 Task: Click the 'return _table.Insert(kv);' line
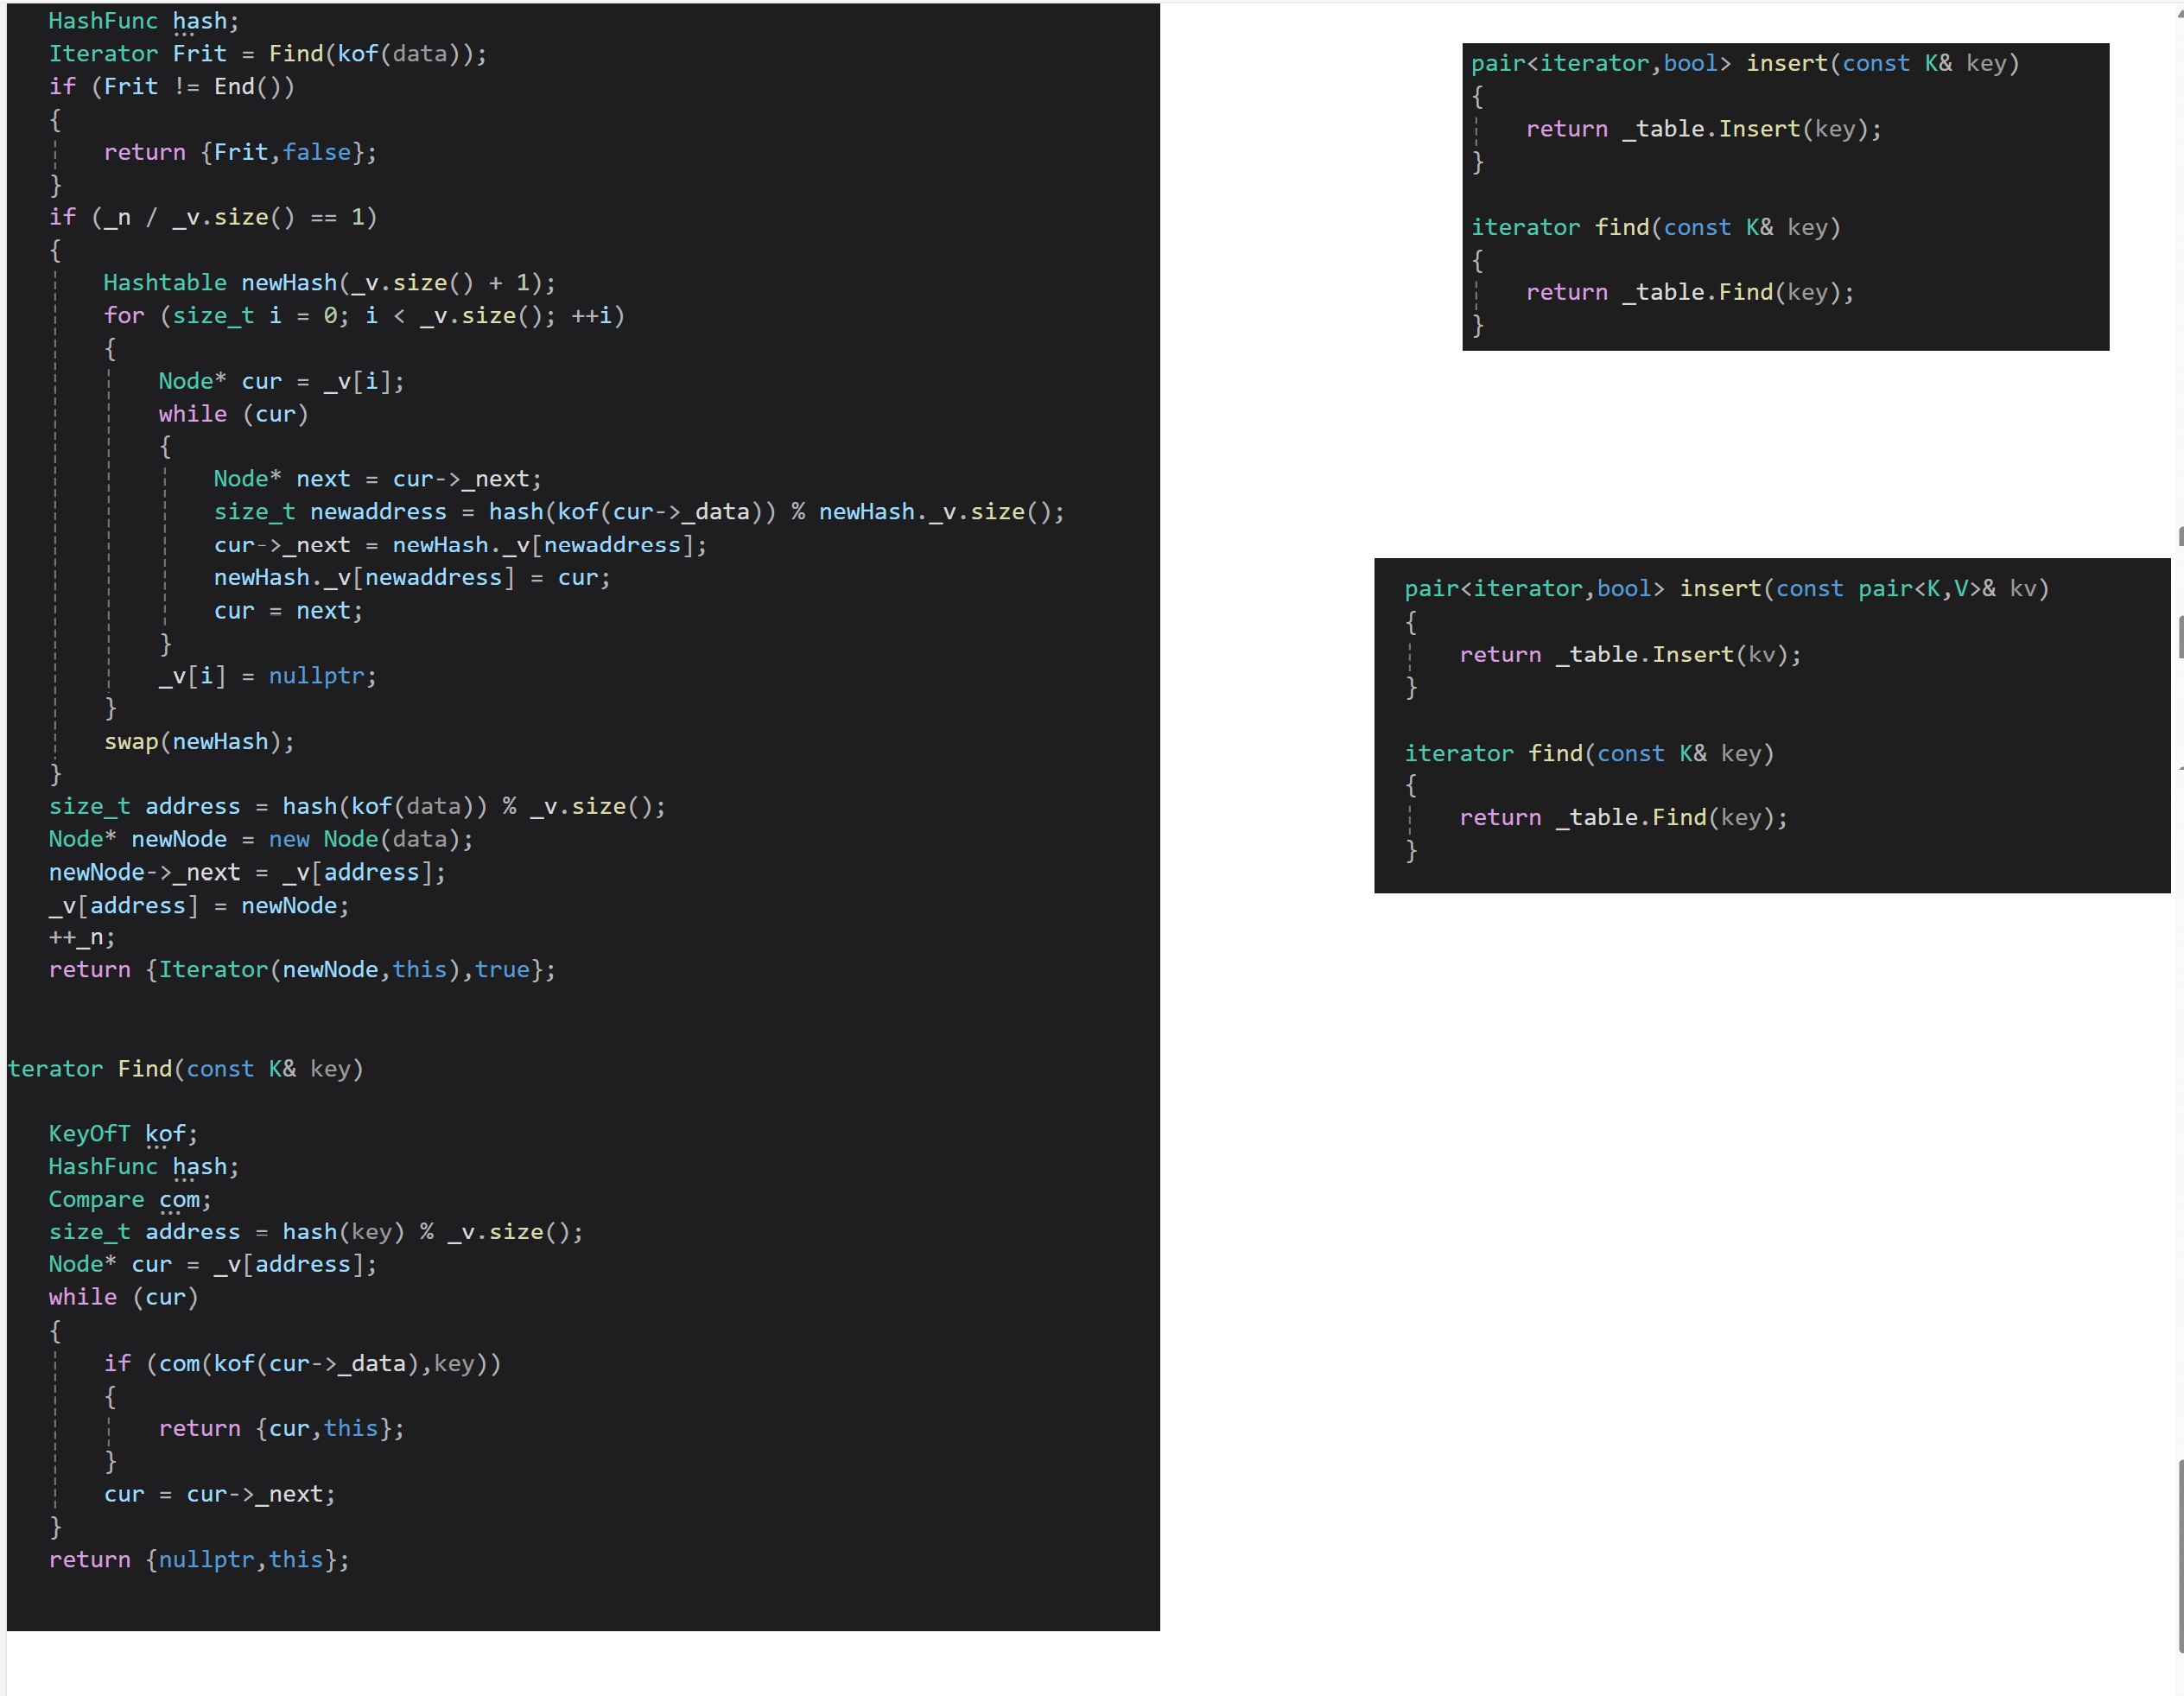1629,655
